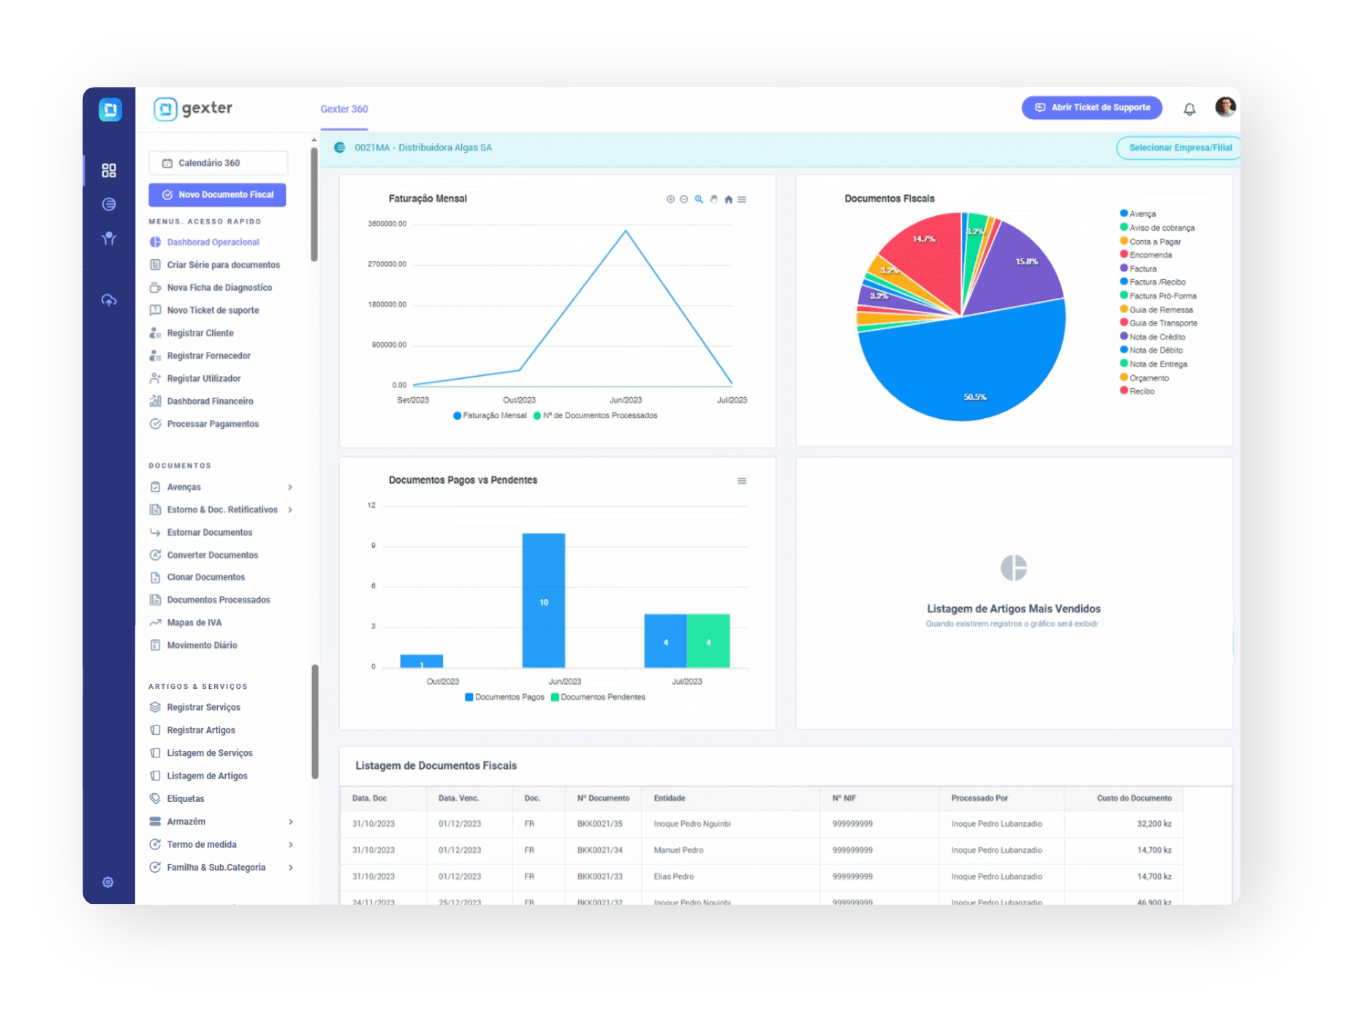Expand Estorno & Doc. Retificativos submenu
The width and height of the screenshot is (1358, 1018).
tap(290, 510)
